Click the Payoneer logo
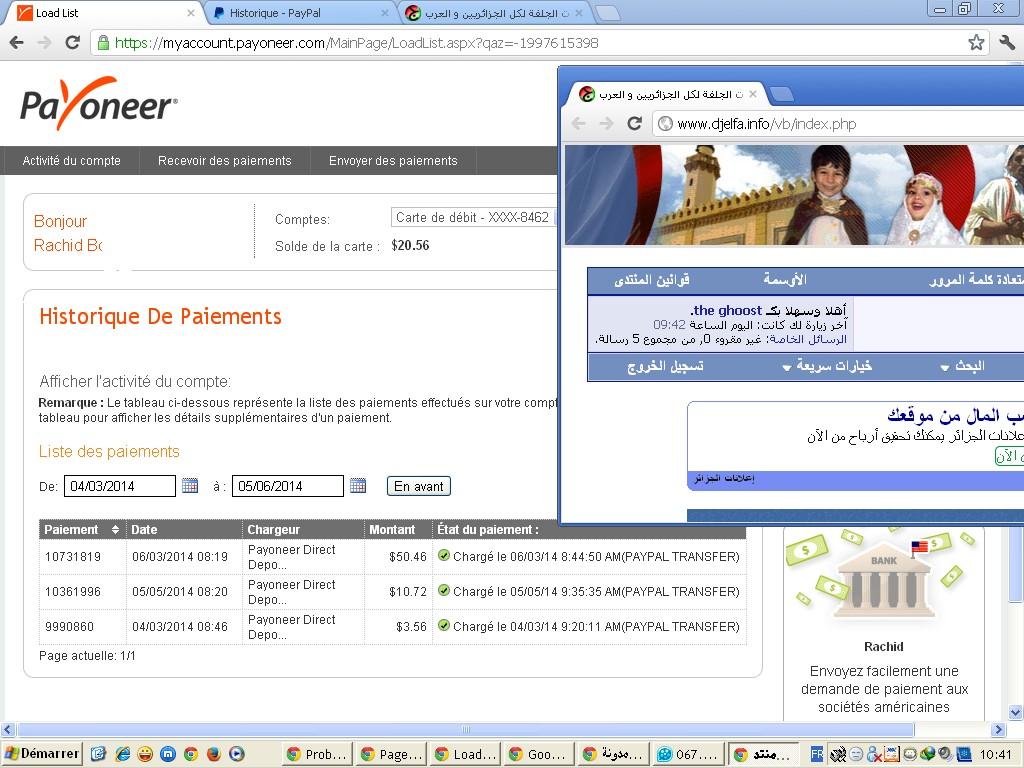The height and width of the screenshot is (768, 1024). click(x=99, y=104)
